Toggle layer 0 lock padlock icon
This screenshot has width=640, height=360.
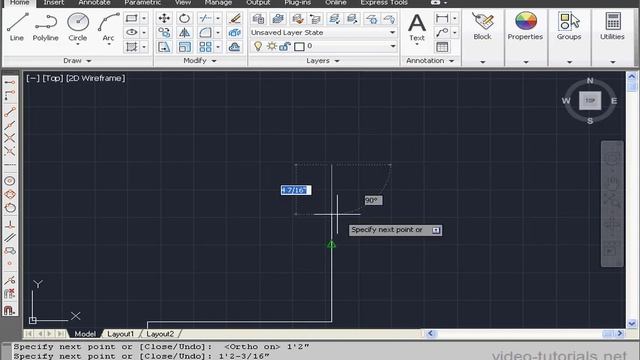click(284, 46)
